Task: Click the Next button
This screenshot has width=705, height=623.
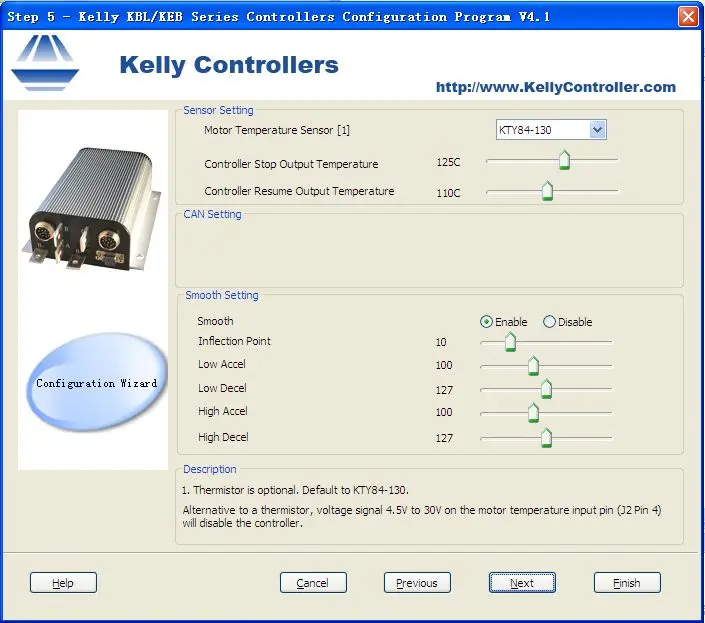Action: (x=522, y=583)
